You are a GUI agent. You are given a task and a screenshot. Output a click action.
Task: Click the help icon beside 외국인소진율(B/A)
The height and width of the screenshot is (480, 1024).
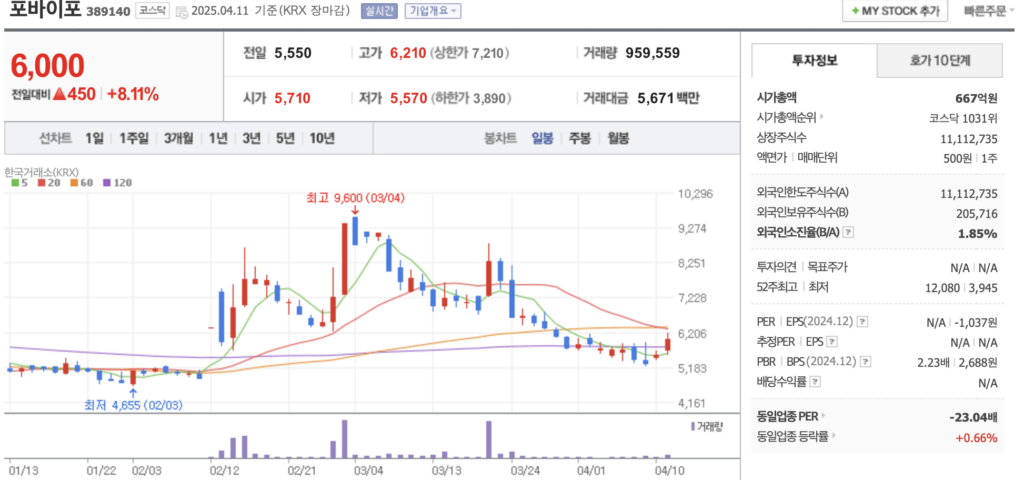(849, 234)
